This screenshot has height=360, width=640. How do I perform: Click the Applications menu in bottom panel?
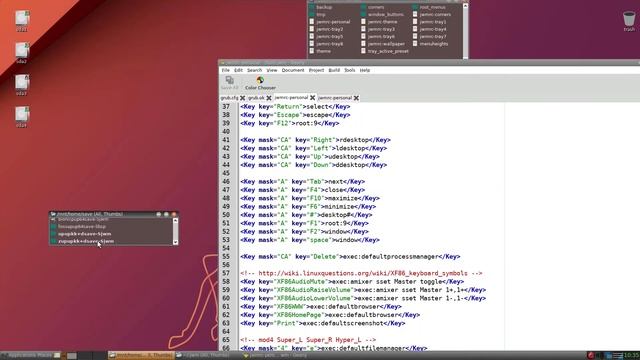coord(22,356)
